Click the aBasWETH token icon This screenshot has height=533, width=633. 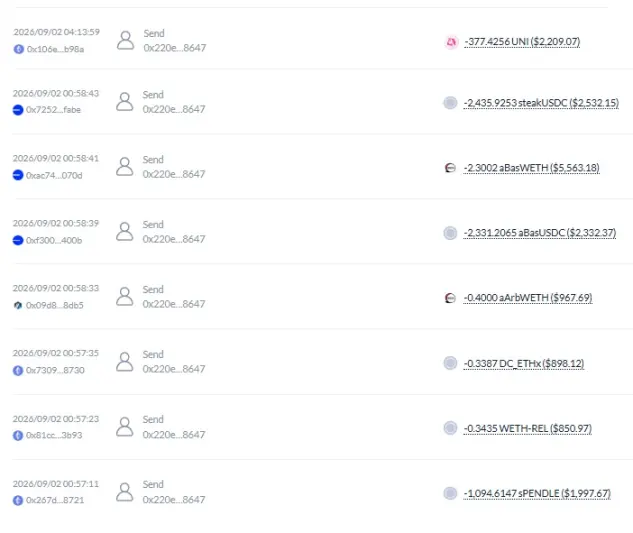[x=450, y=168]
